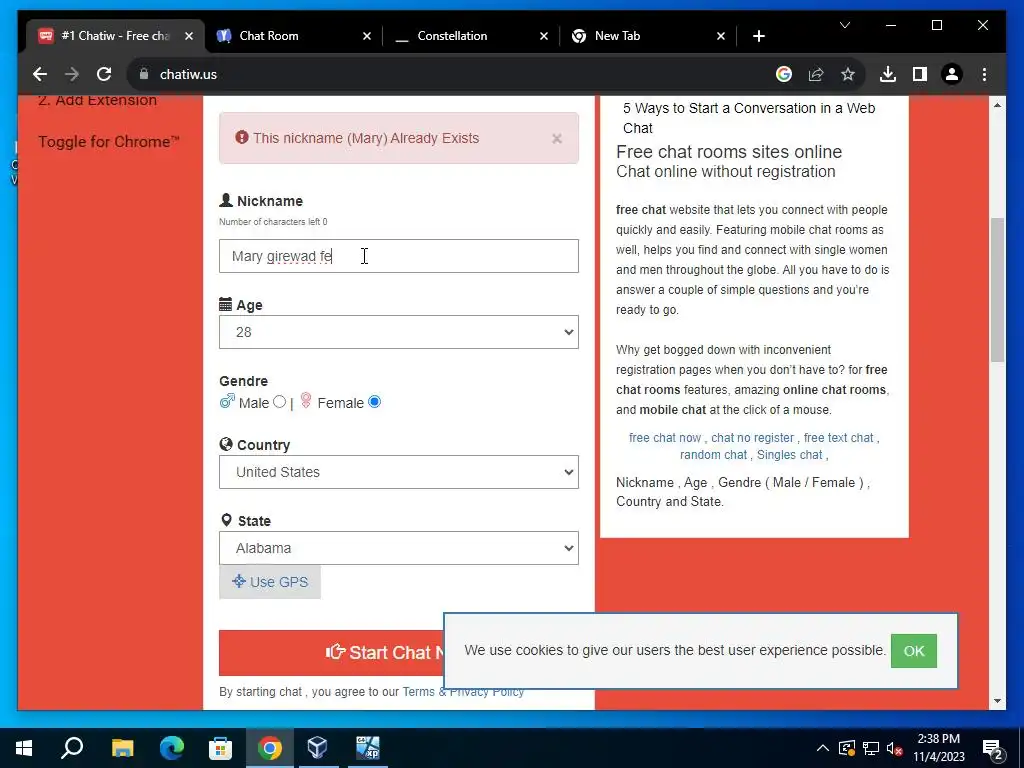The height and width of the screenshot is (768, 1024).
Task: Select the Female radio button
Action: (x=374, y=402)
